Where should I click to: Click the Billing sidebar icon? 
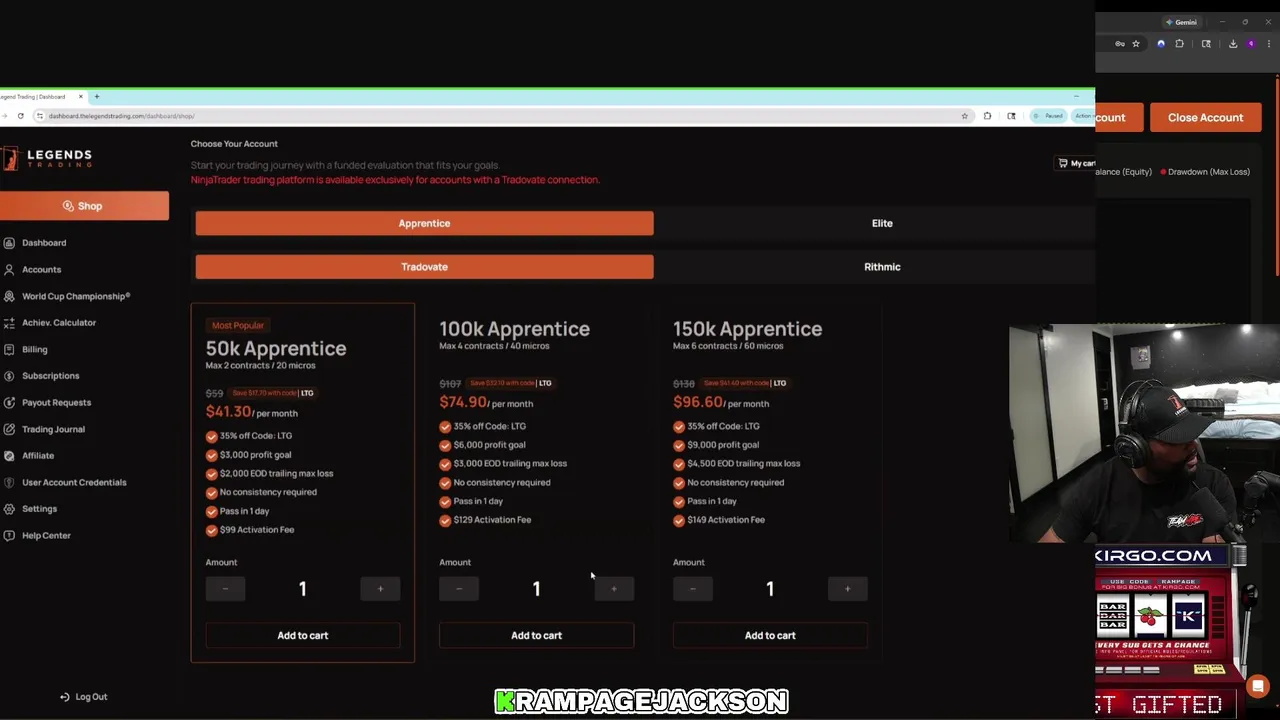click(9, 349)
